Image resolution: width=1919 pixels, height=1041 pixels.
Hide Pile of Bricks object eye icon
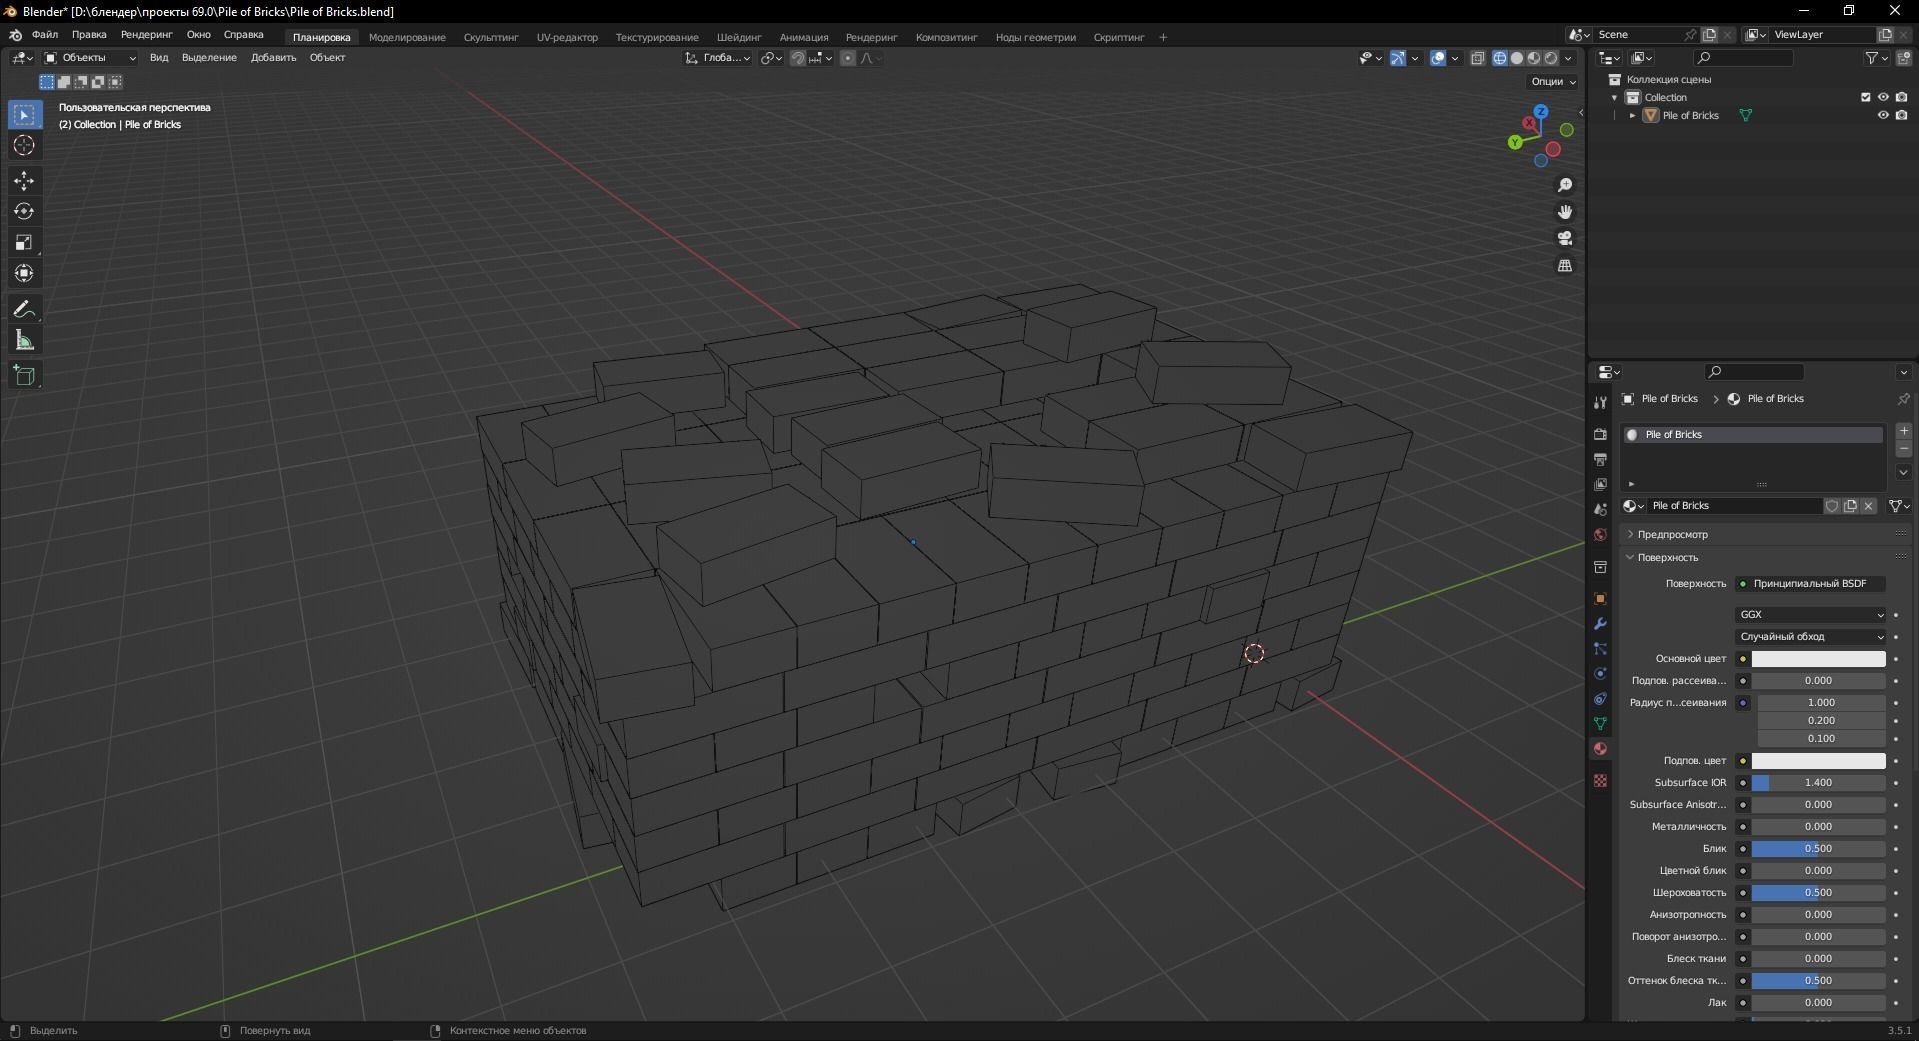coord(1883,115)
